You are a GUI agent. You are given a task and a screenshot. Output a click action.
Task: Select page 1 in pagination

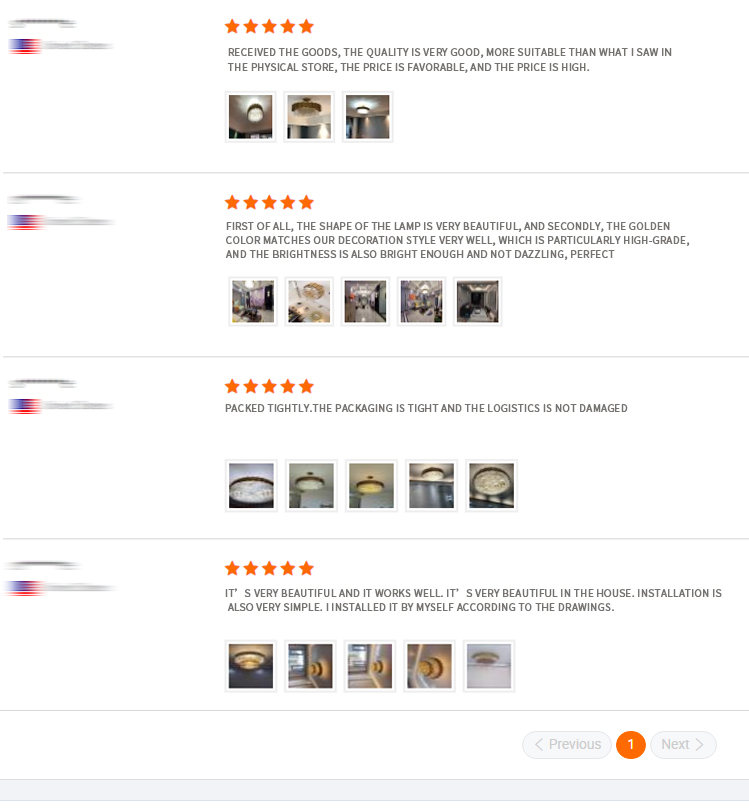[x=631, y=745]
